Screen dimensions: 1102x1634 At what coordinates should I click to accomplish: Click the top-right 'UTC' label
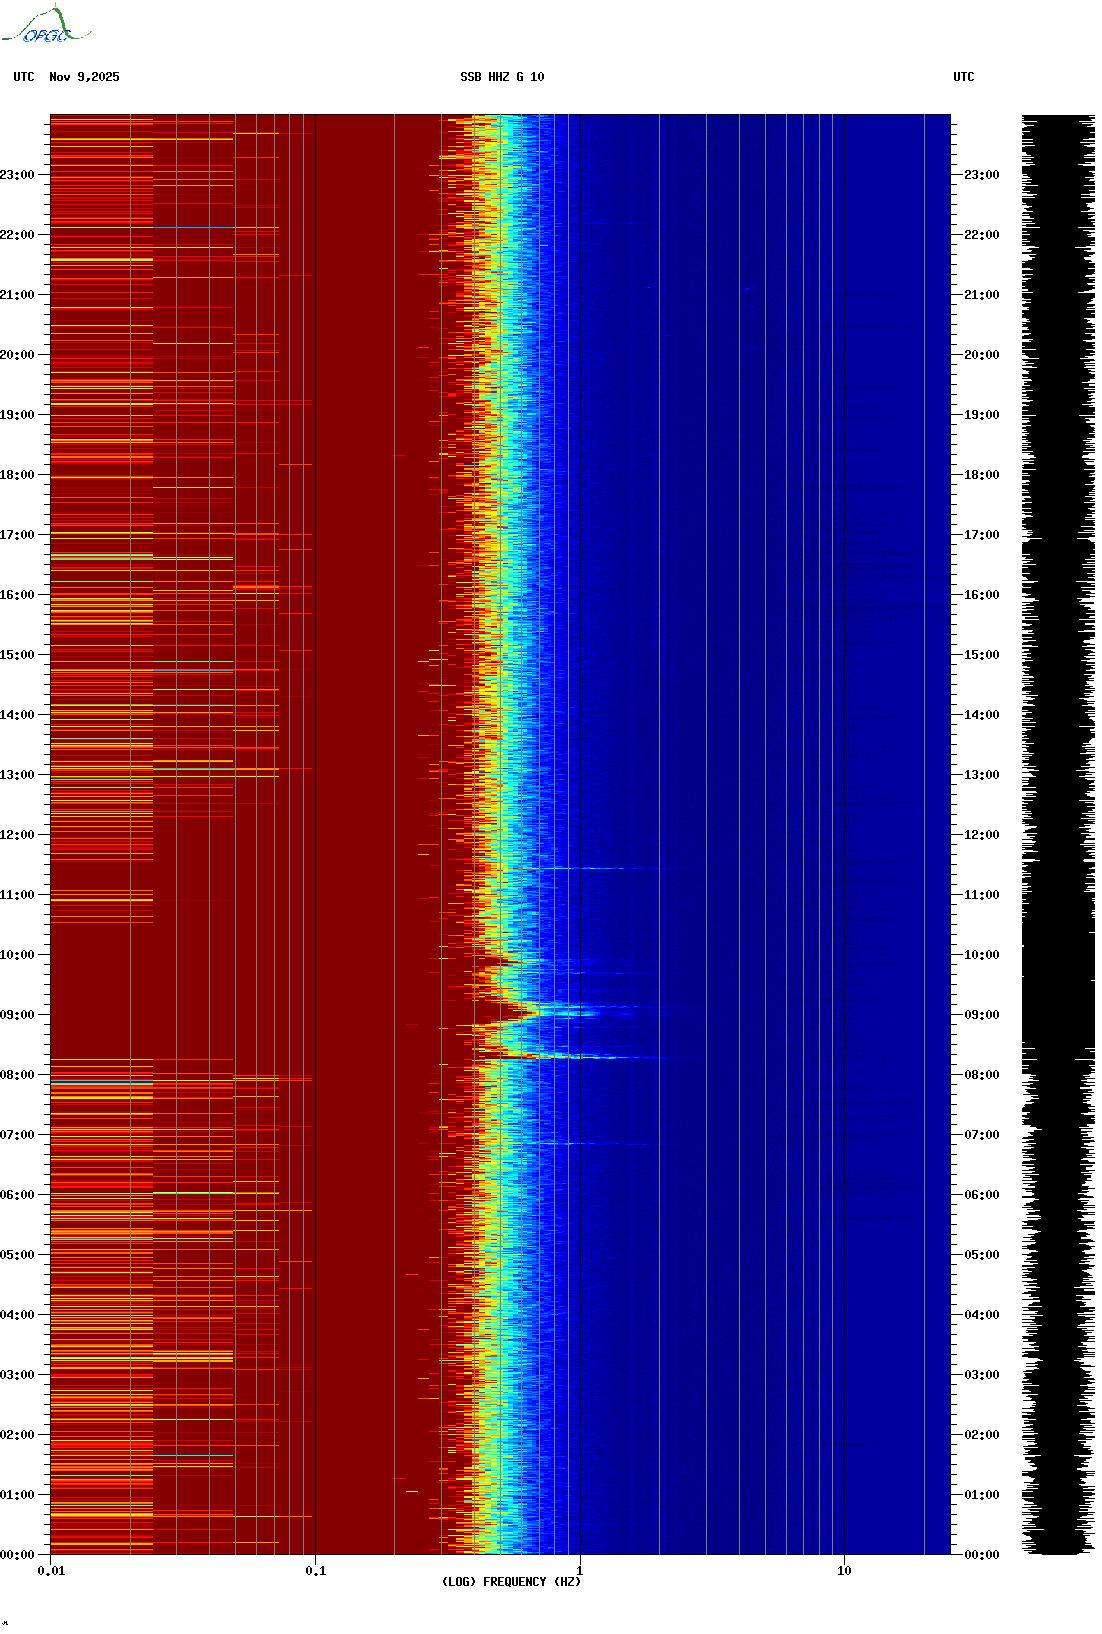coord(963,77)
